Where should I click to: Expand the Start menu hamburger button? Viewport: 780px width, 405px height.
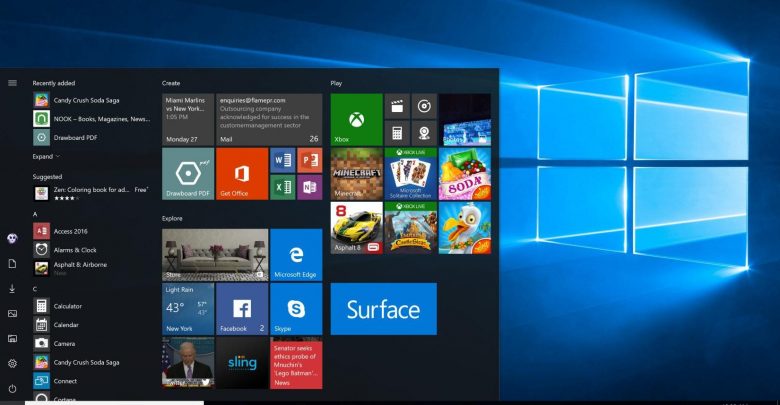pos(12,83)
